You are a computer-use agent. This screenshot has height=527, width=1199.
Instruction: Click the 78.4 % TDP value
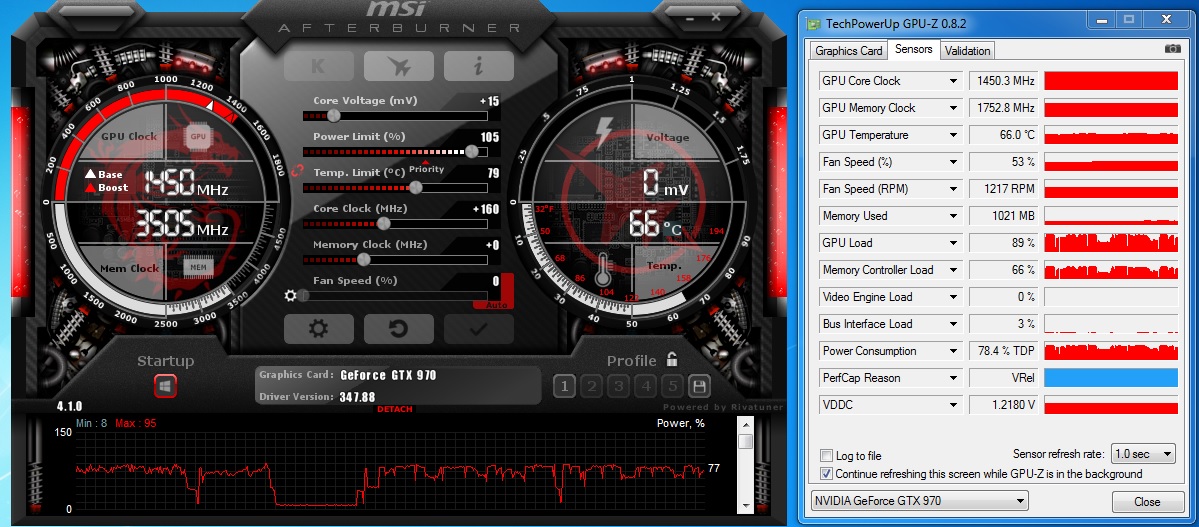(1003, 351)
